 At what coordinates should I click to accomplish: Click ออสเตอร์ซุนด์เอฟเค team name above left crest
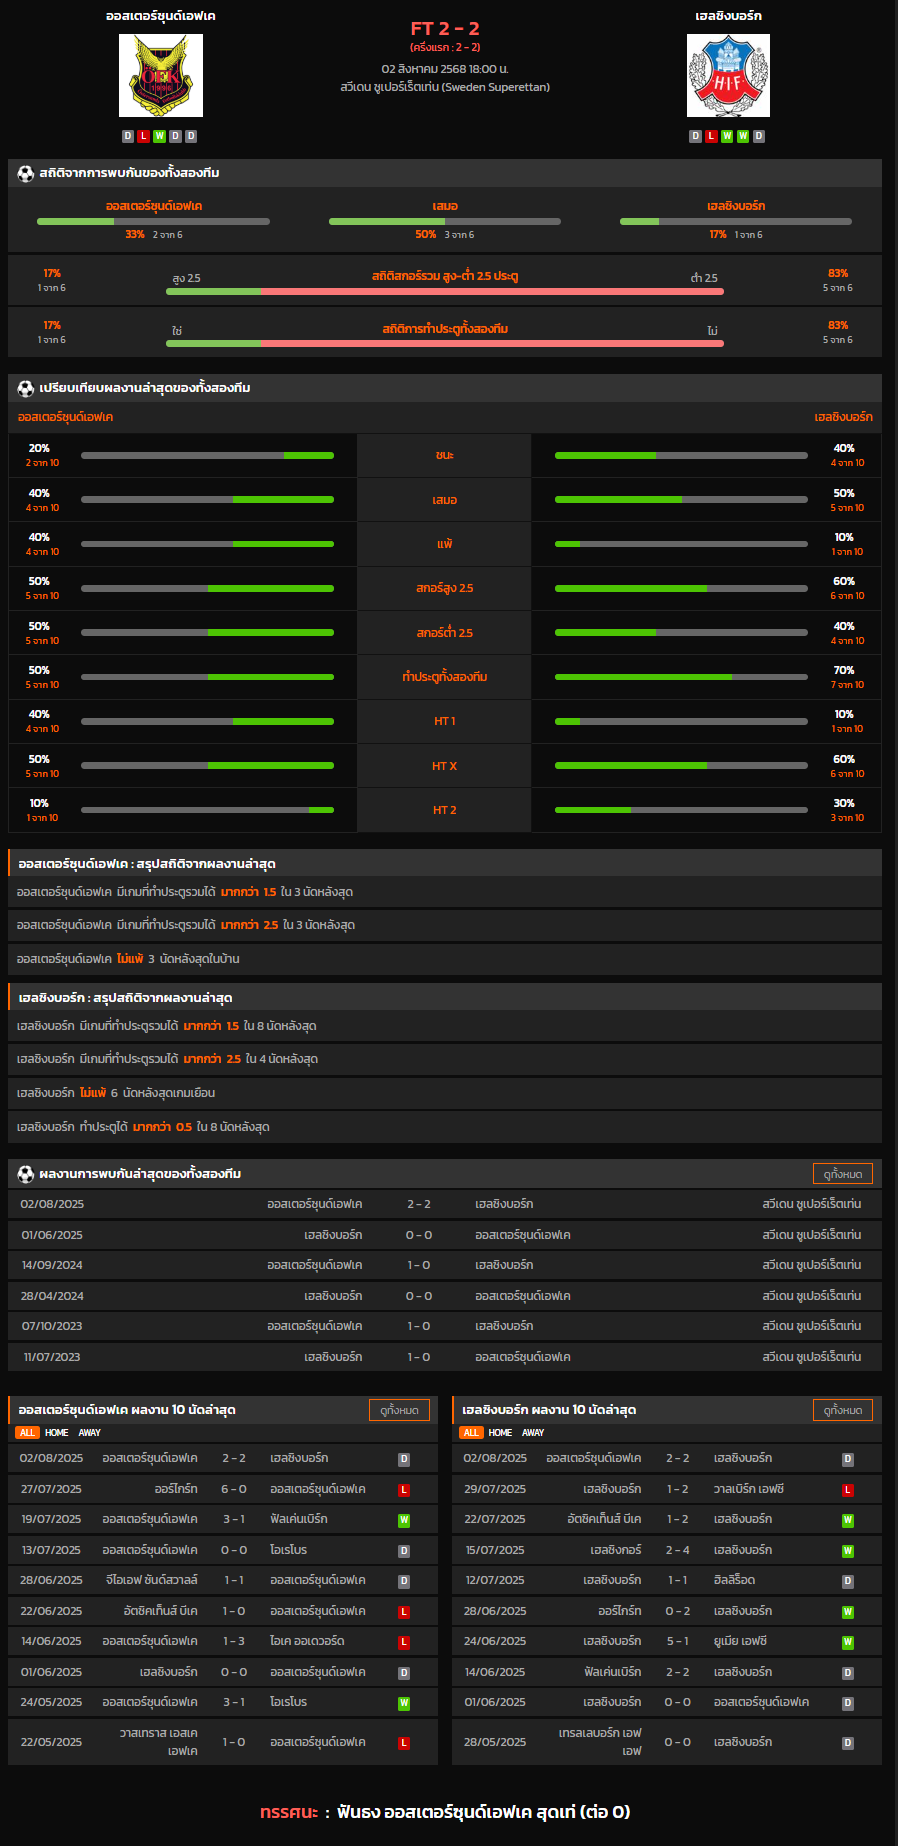(x=161, y=16)
